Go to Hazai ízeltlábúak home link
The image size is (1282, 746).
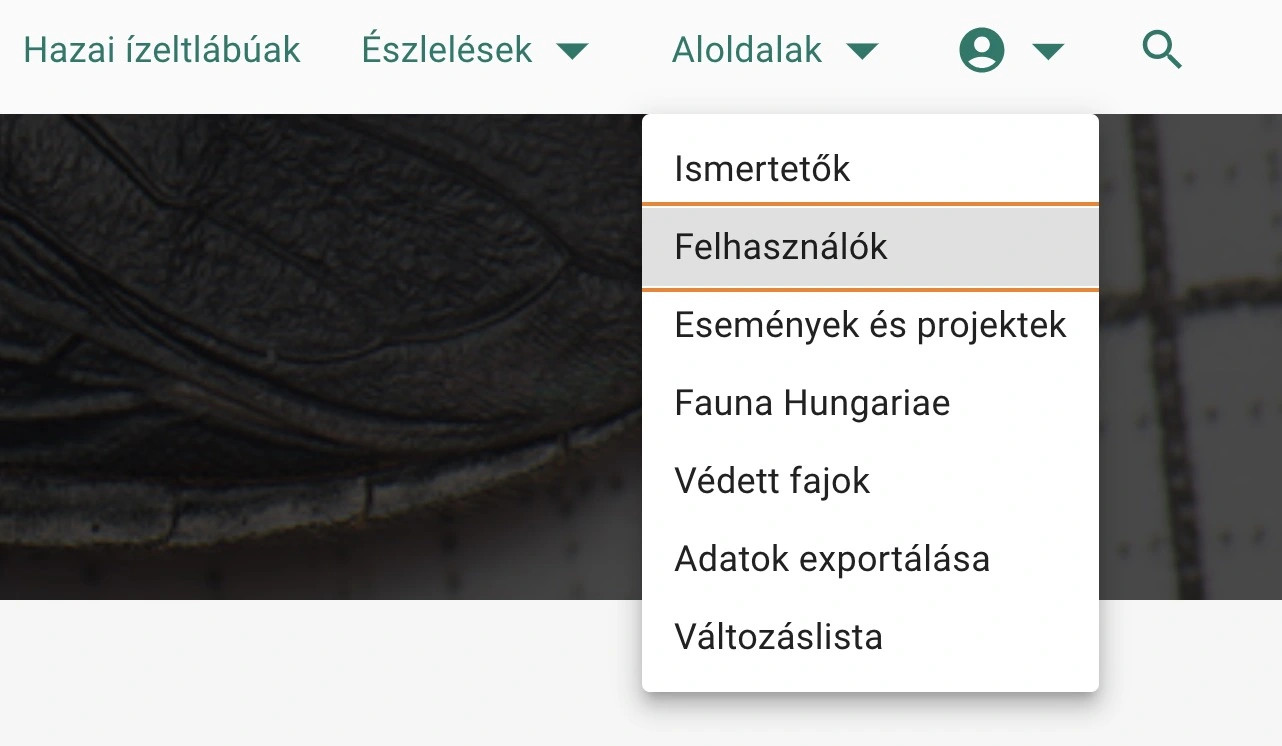point(162,49)
